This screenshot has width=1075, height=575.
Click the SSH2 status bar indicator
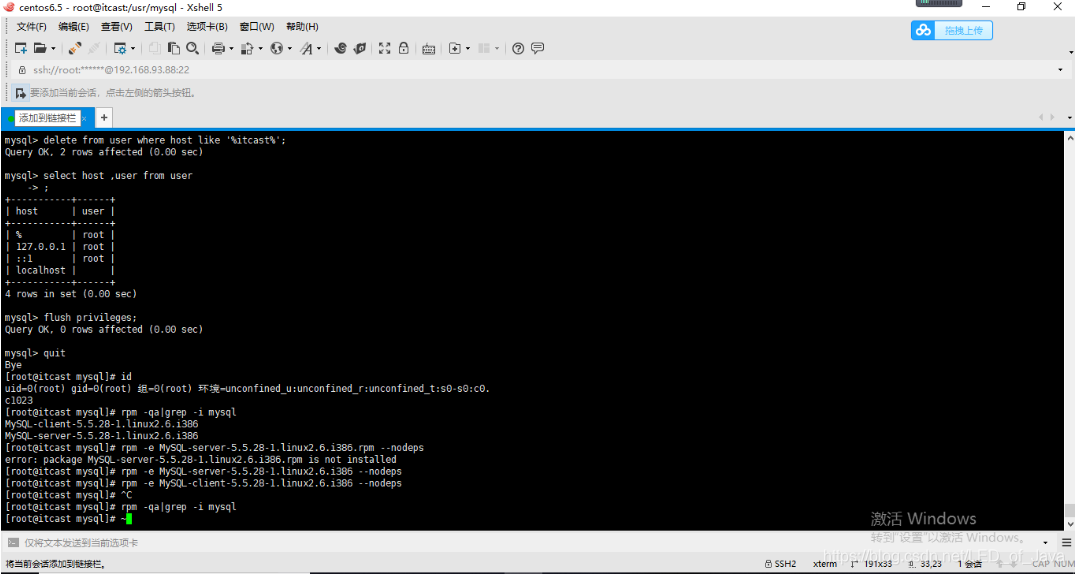pos(781,564)
